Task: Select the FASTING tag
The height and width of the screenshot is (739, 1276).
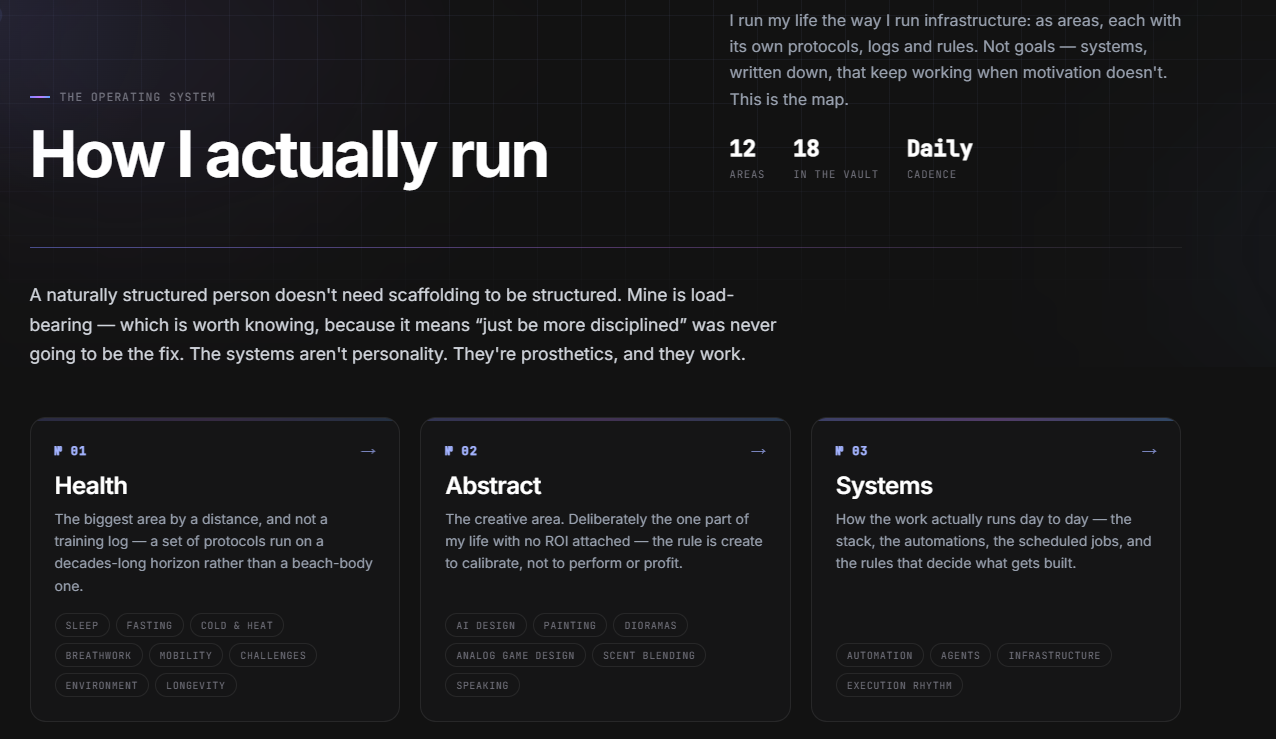Action: click(x=150, y=625)
